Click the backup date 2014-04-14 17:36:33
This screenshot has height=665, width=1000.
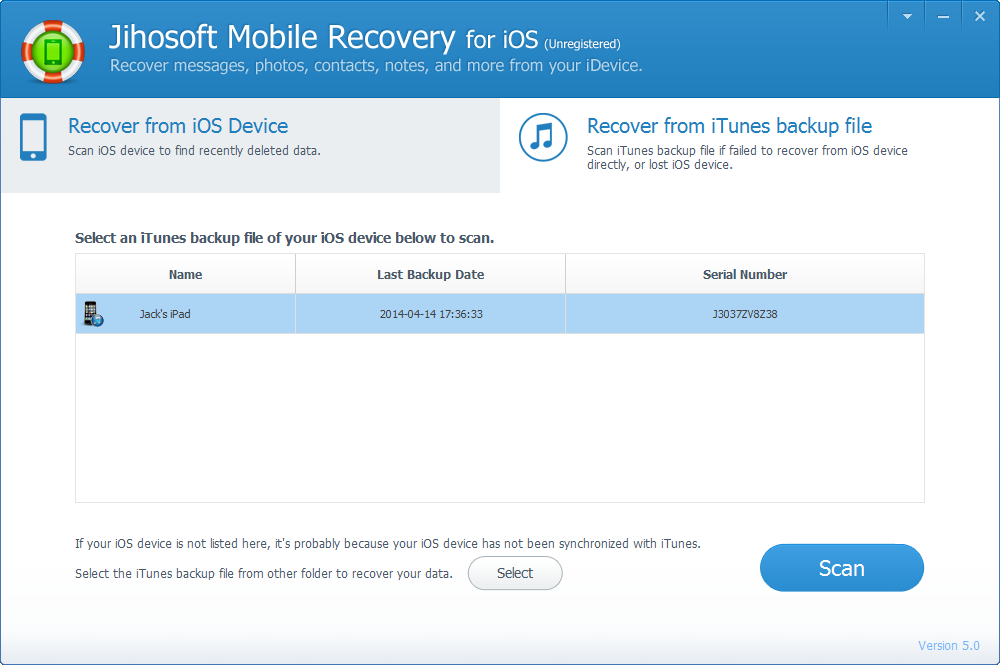430,312
